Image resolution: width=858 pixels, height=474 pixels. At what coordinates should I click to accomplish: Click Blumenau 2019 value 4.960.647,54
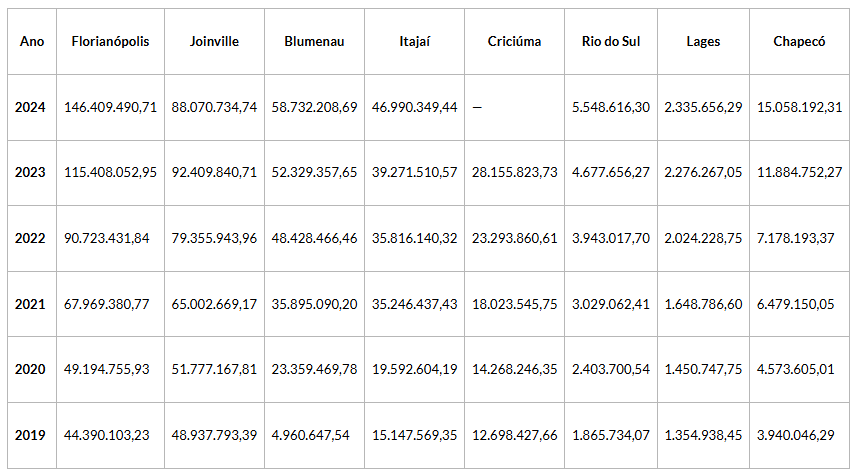[x=314, y=435]
